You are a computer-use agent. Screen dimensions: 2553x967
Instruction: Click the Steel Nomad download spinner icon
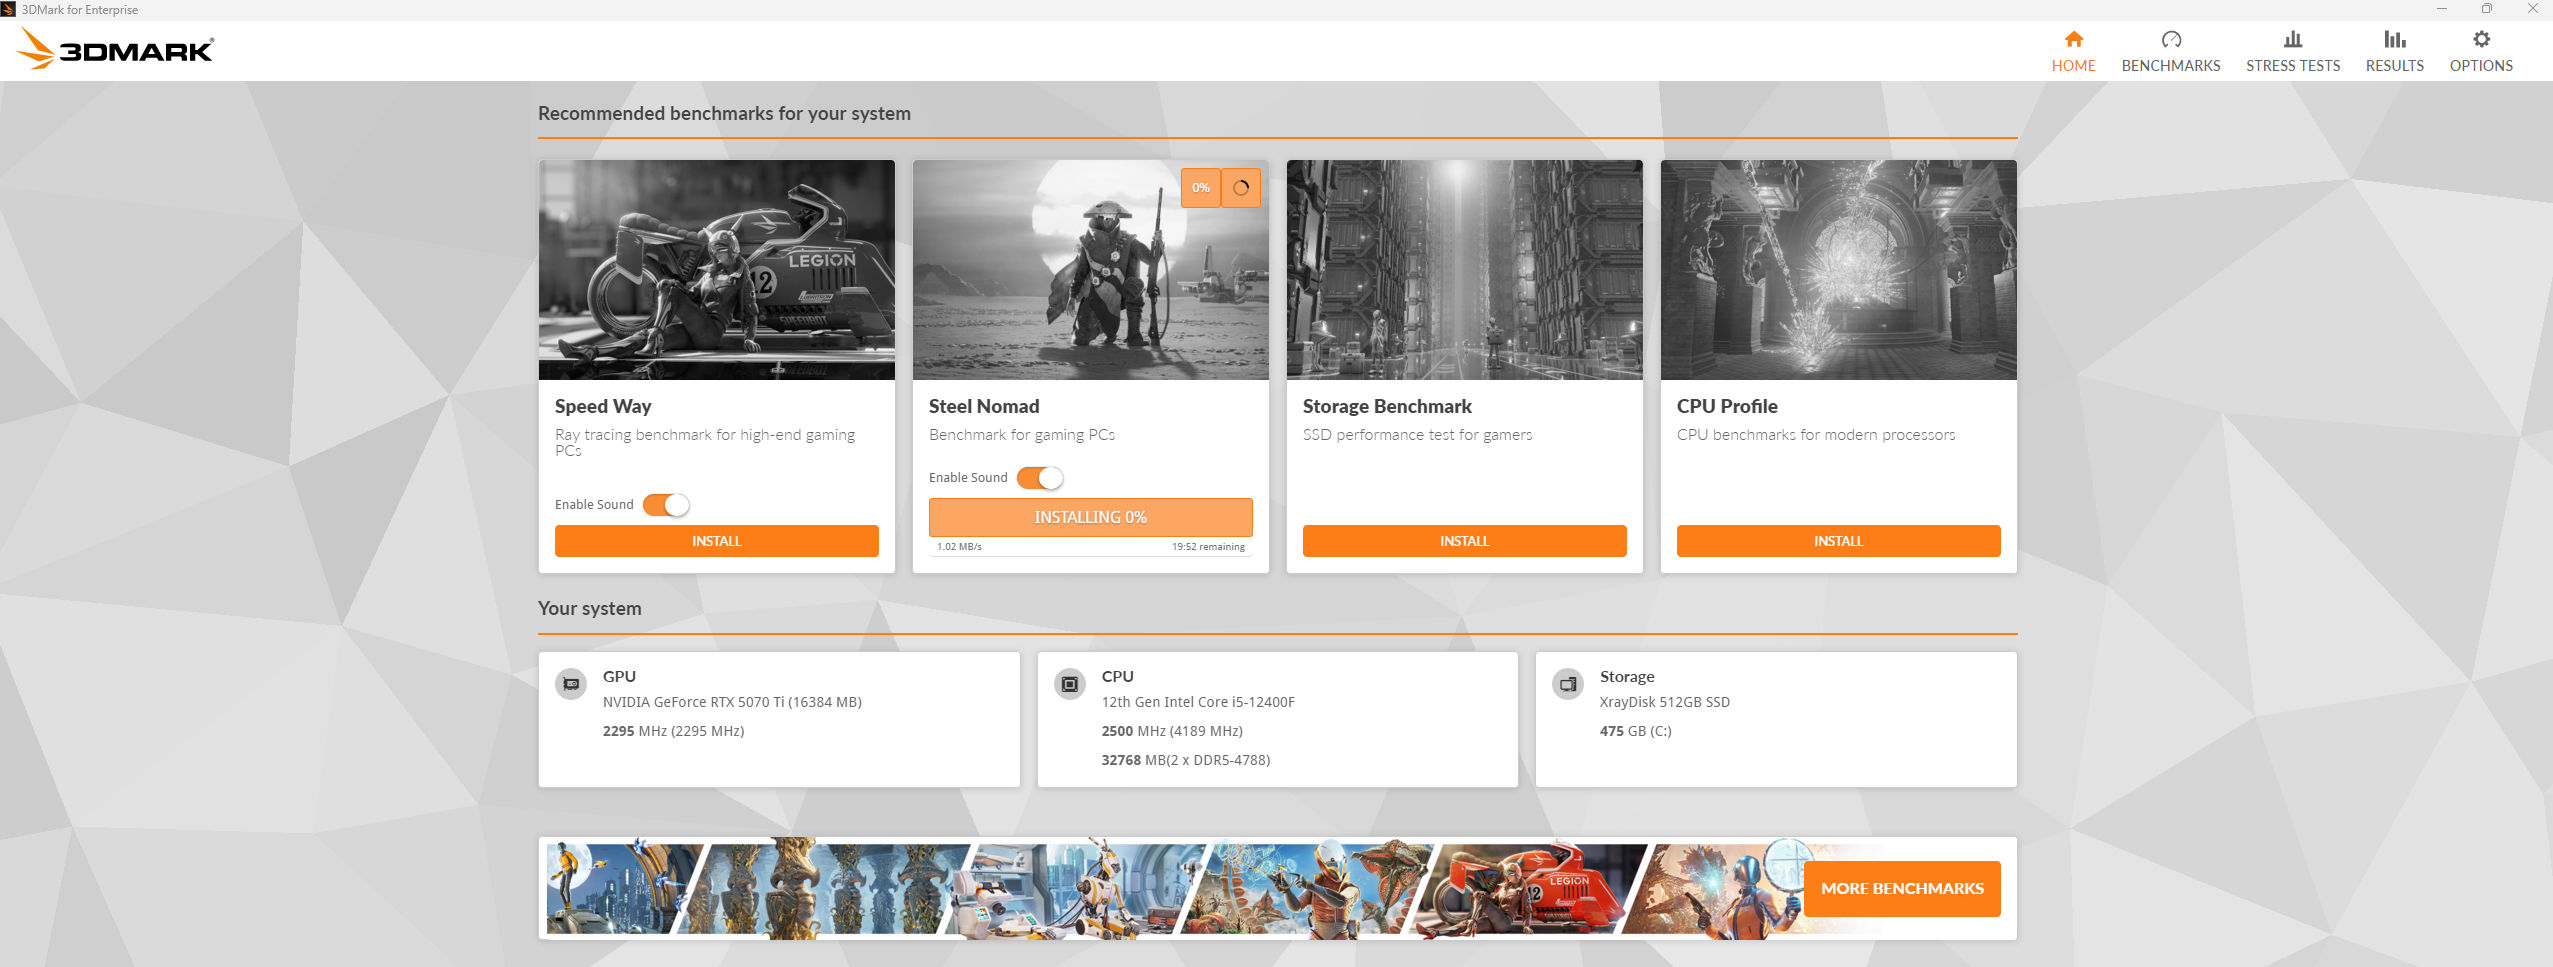pyautogui.click(x=1241, y=188)
